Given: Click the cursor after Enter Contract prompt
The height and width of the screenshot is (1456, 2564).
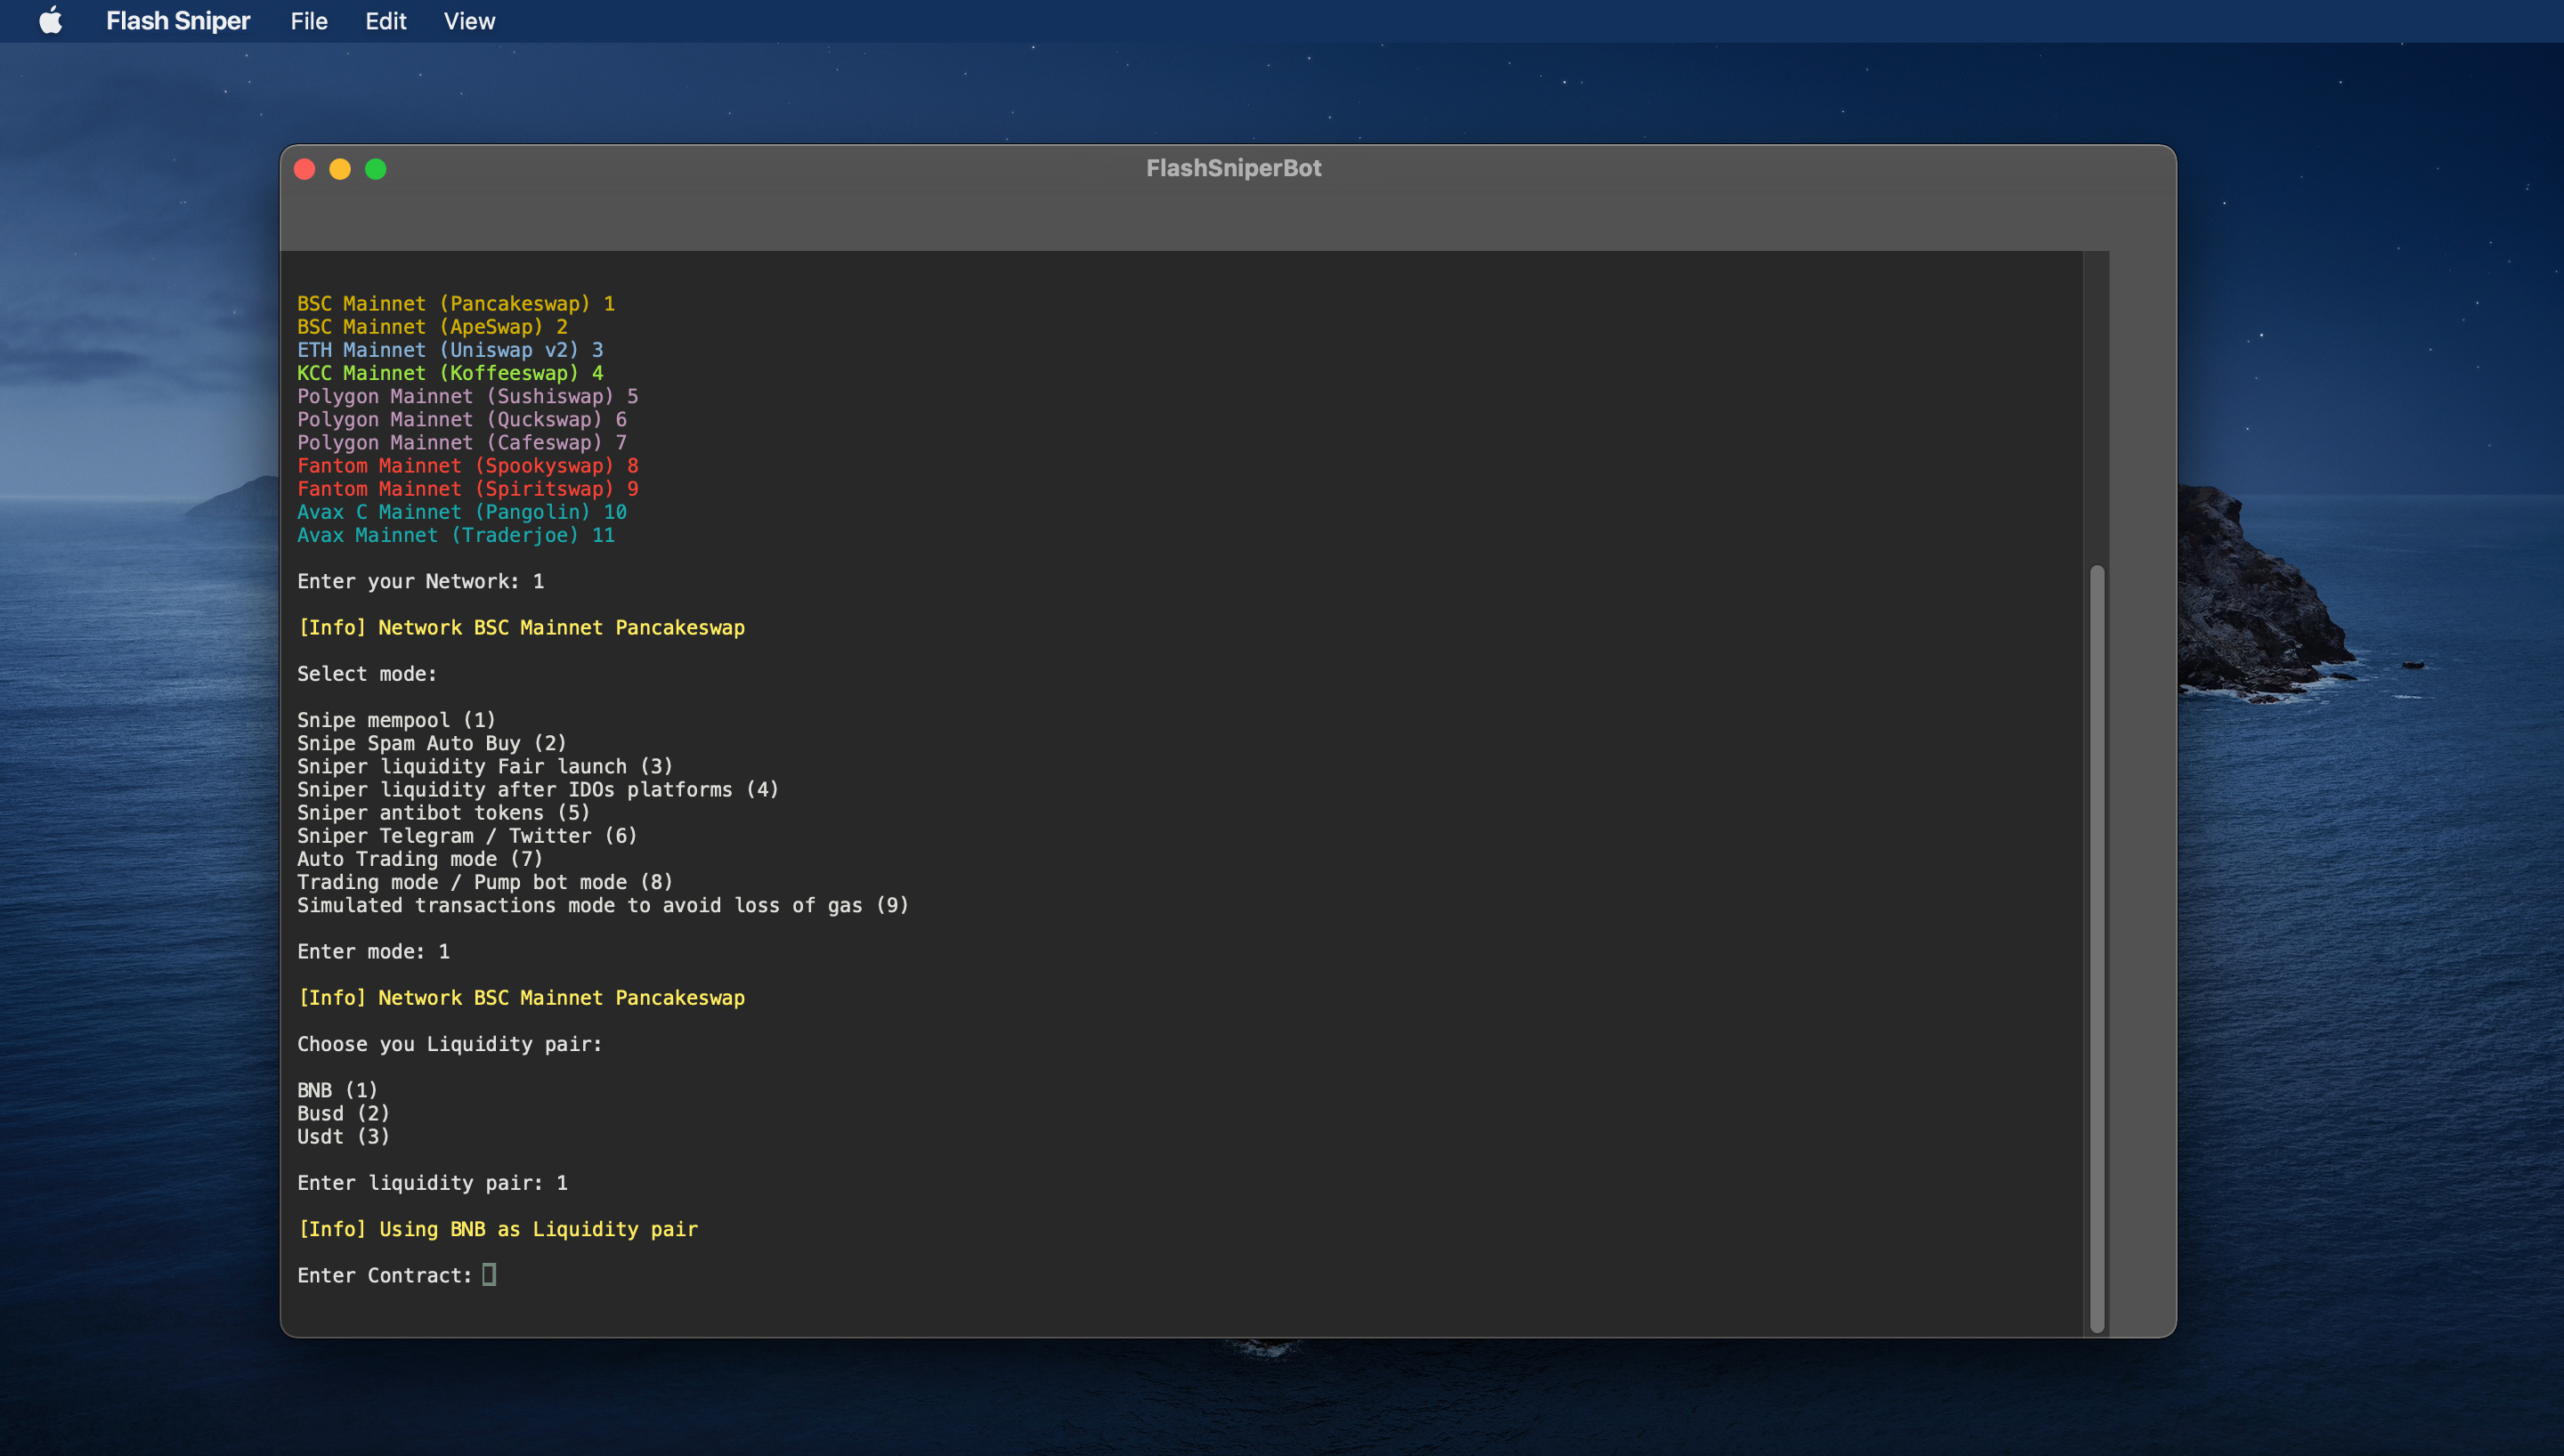Looking at the screenshot, I should point(489,1274).
